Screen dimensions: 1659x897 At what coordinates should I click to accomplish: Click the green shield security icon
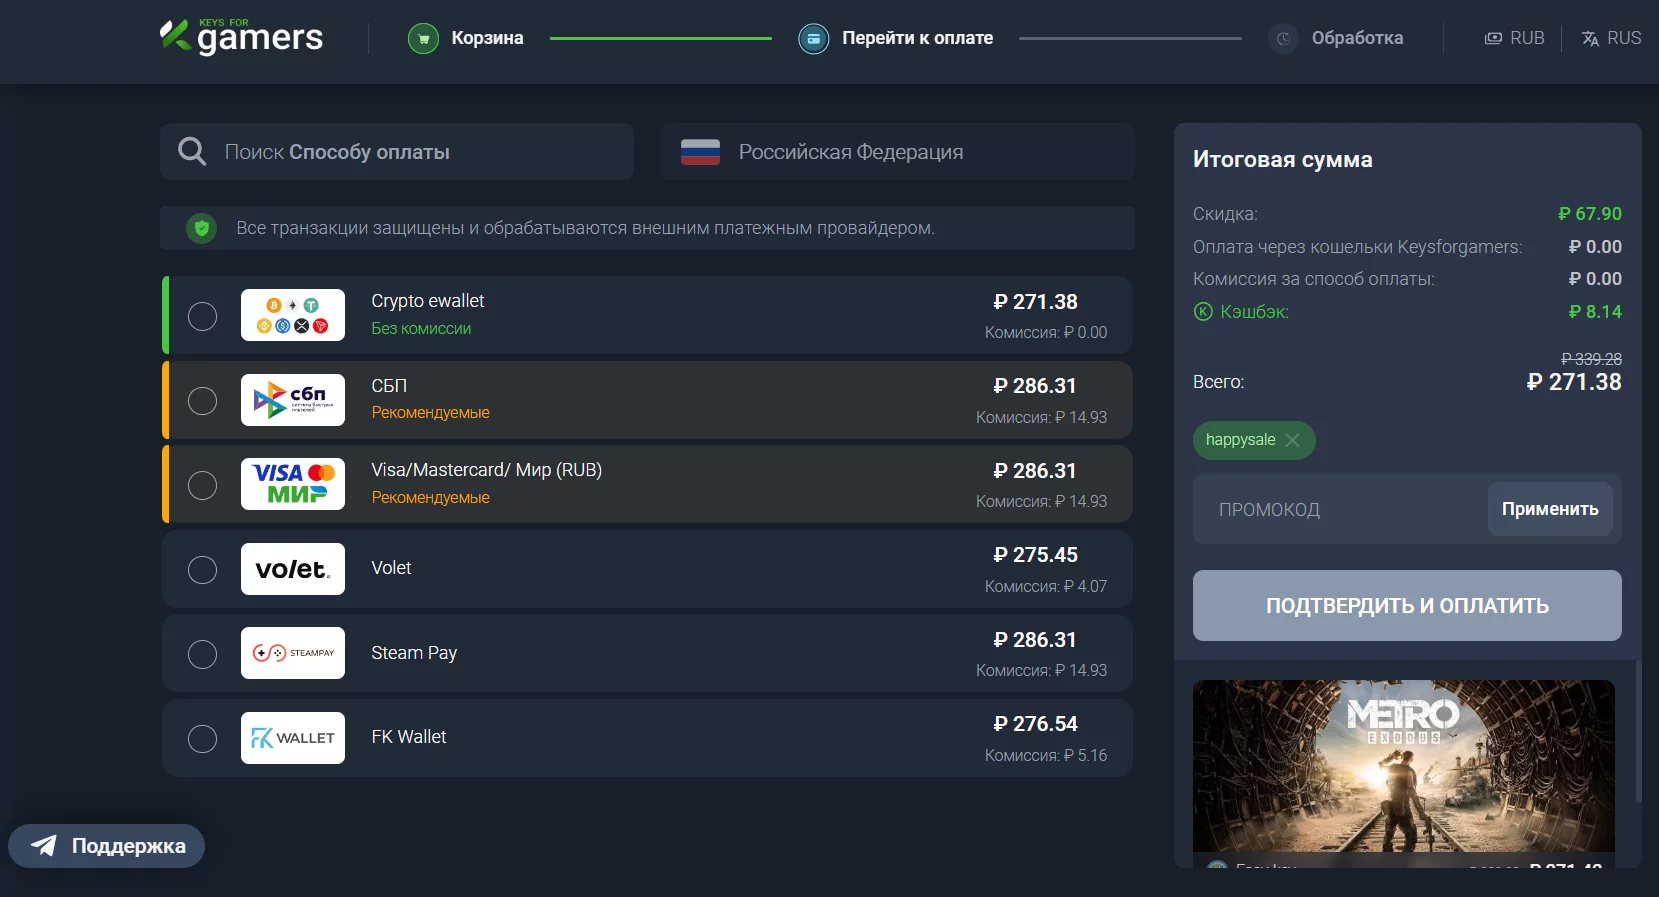(x=202, y=228)
